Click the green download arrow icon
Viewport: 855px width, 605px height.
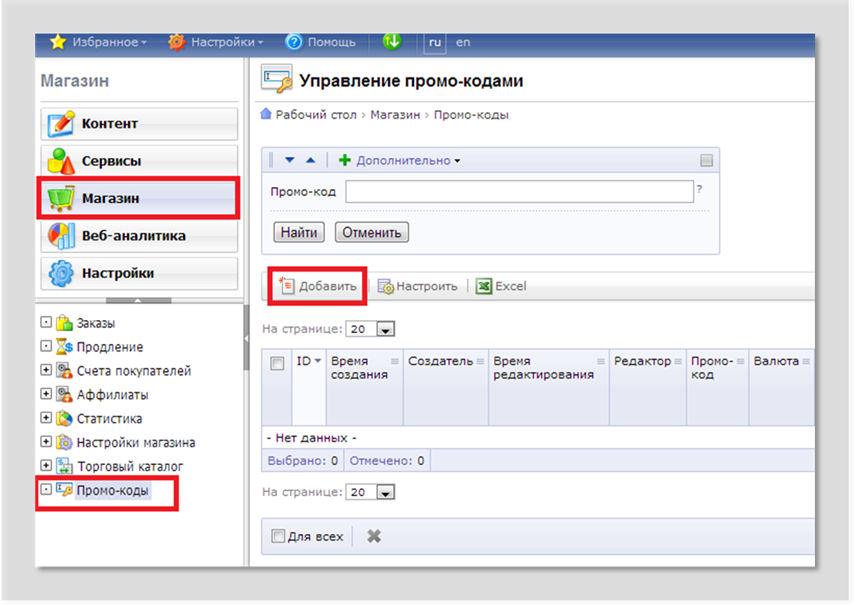coord(392,42)
